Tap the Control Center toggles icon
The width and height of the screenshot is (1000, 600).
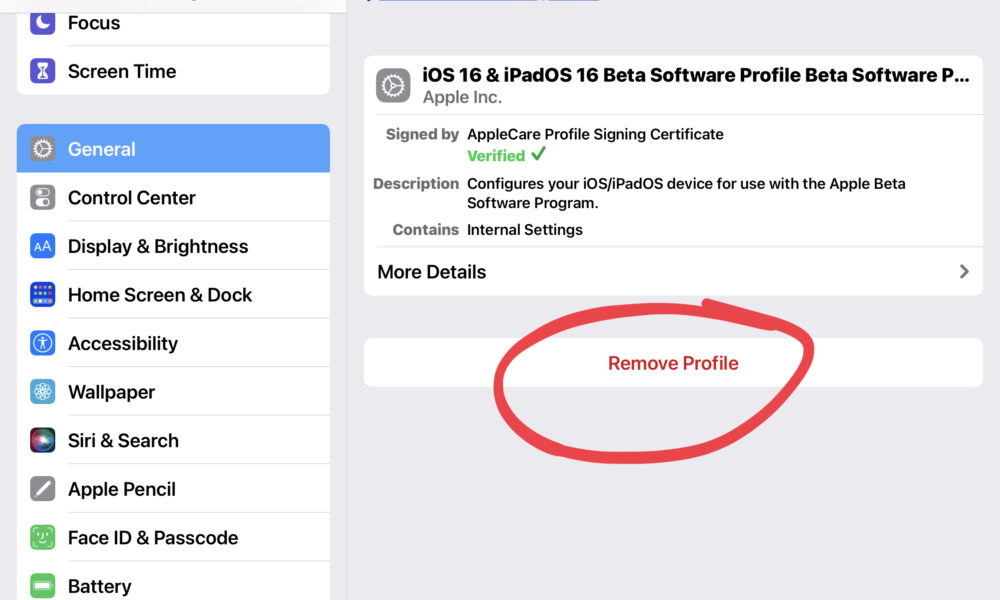pos(42,198)
